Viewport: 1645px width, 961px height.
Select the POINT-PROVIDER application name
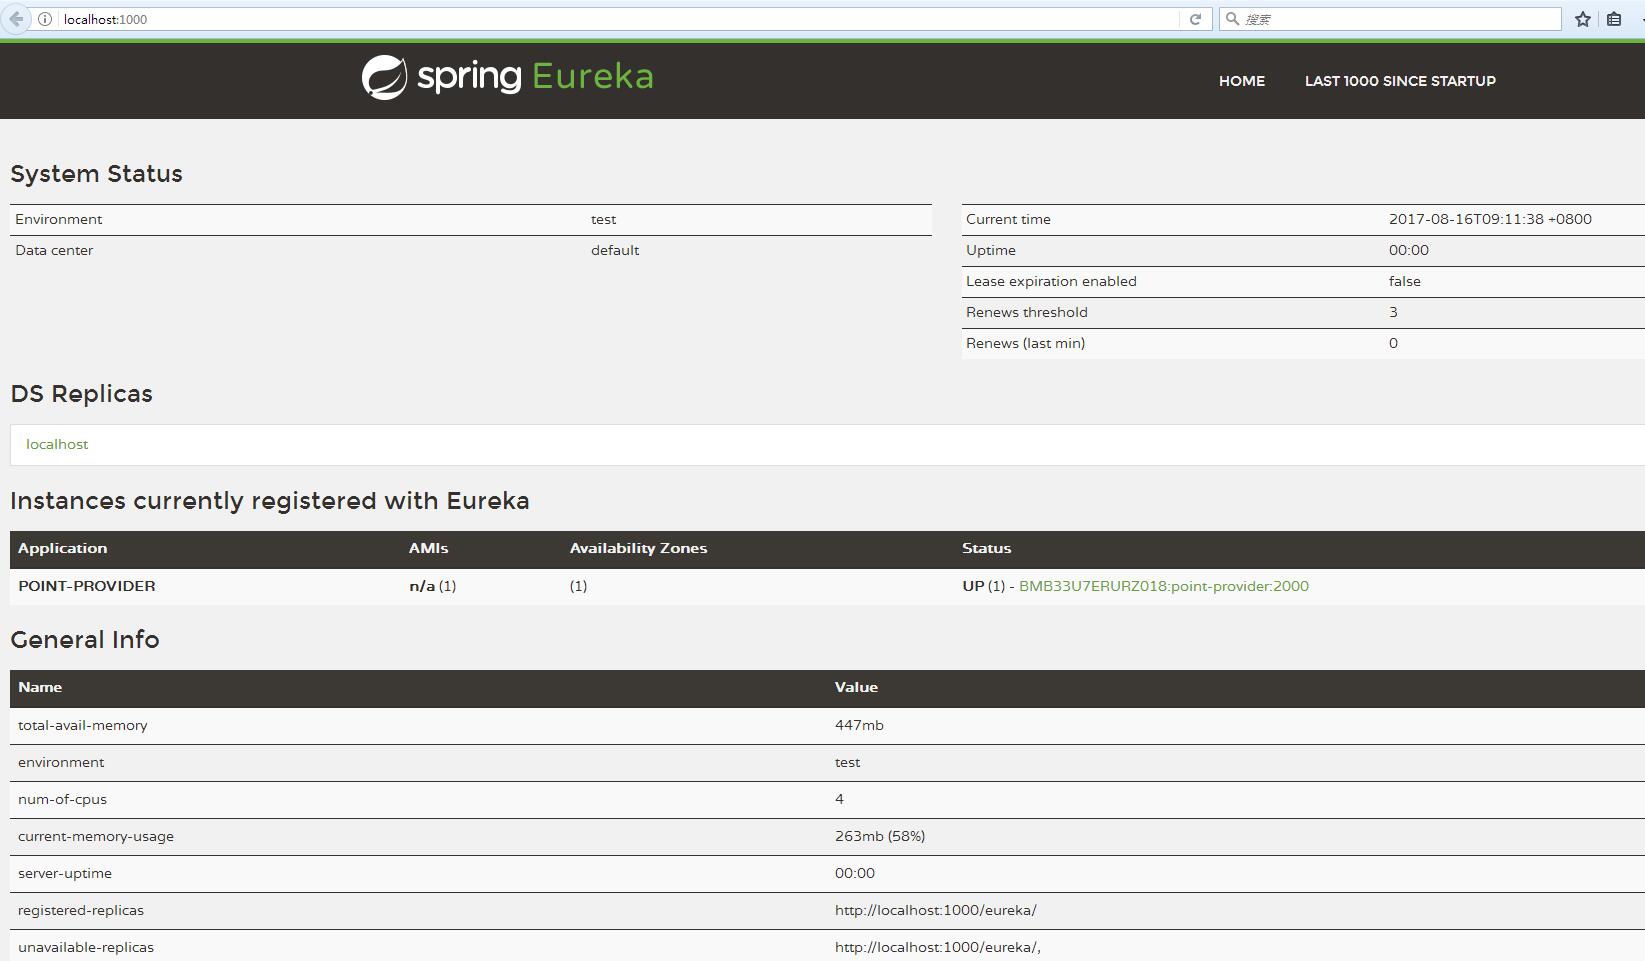[x=87, y=586]
